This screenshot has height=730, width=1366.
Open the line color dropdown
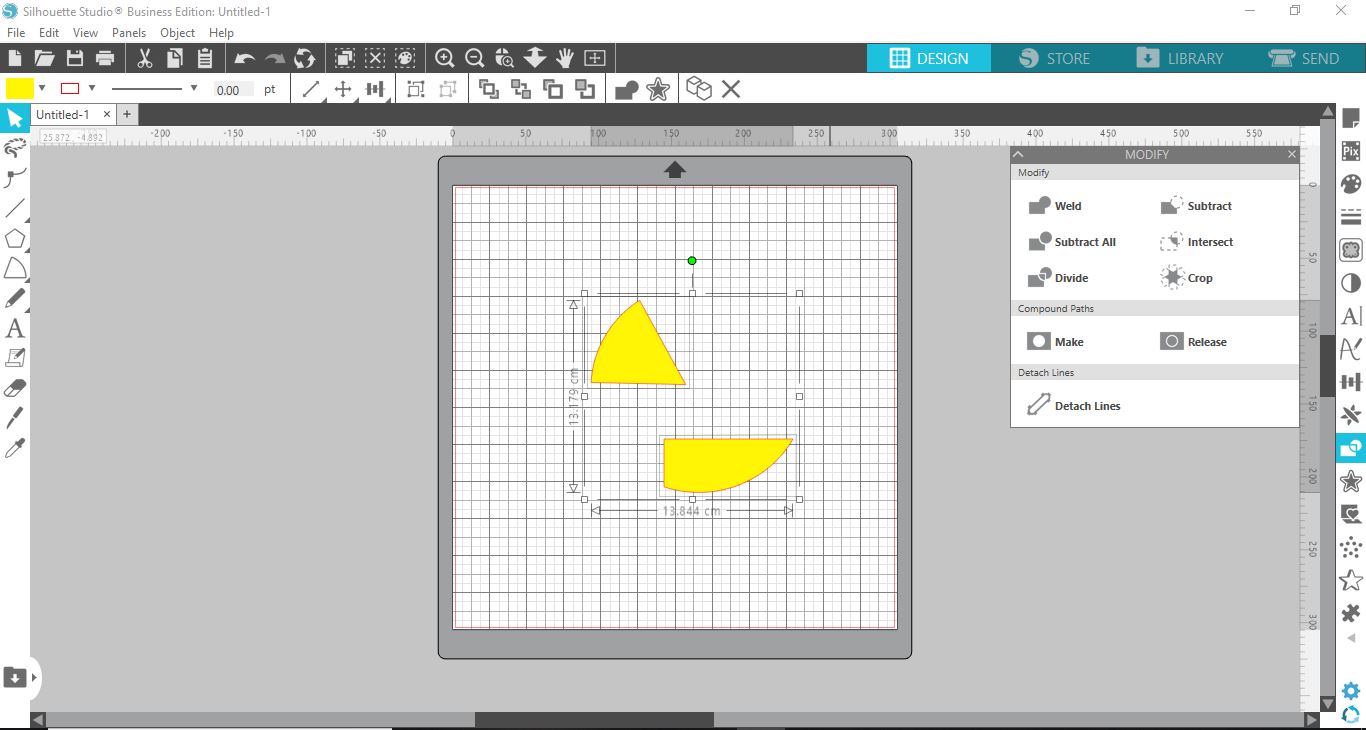click(x=91, y=88)
